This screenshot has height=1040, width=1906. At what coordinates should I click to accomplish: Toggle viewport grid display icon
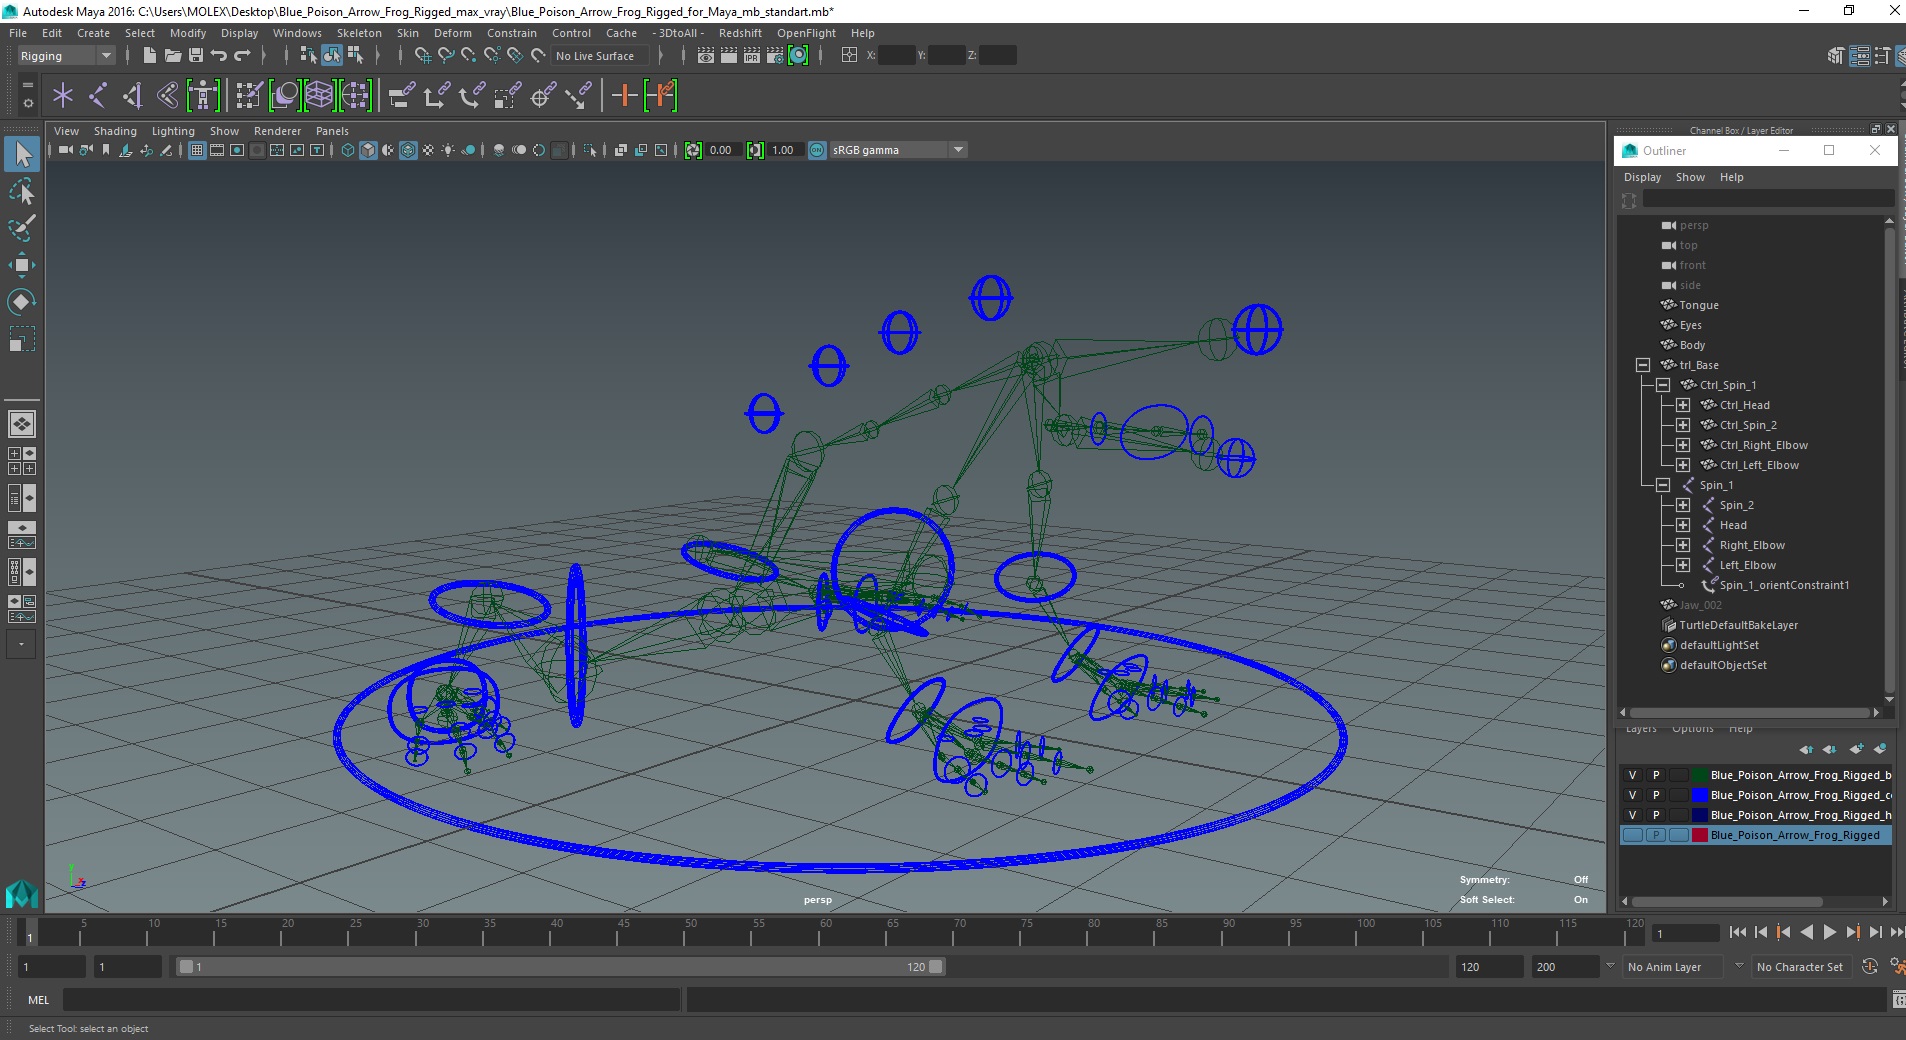[197, 150]
